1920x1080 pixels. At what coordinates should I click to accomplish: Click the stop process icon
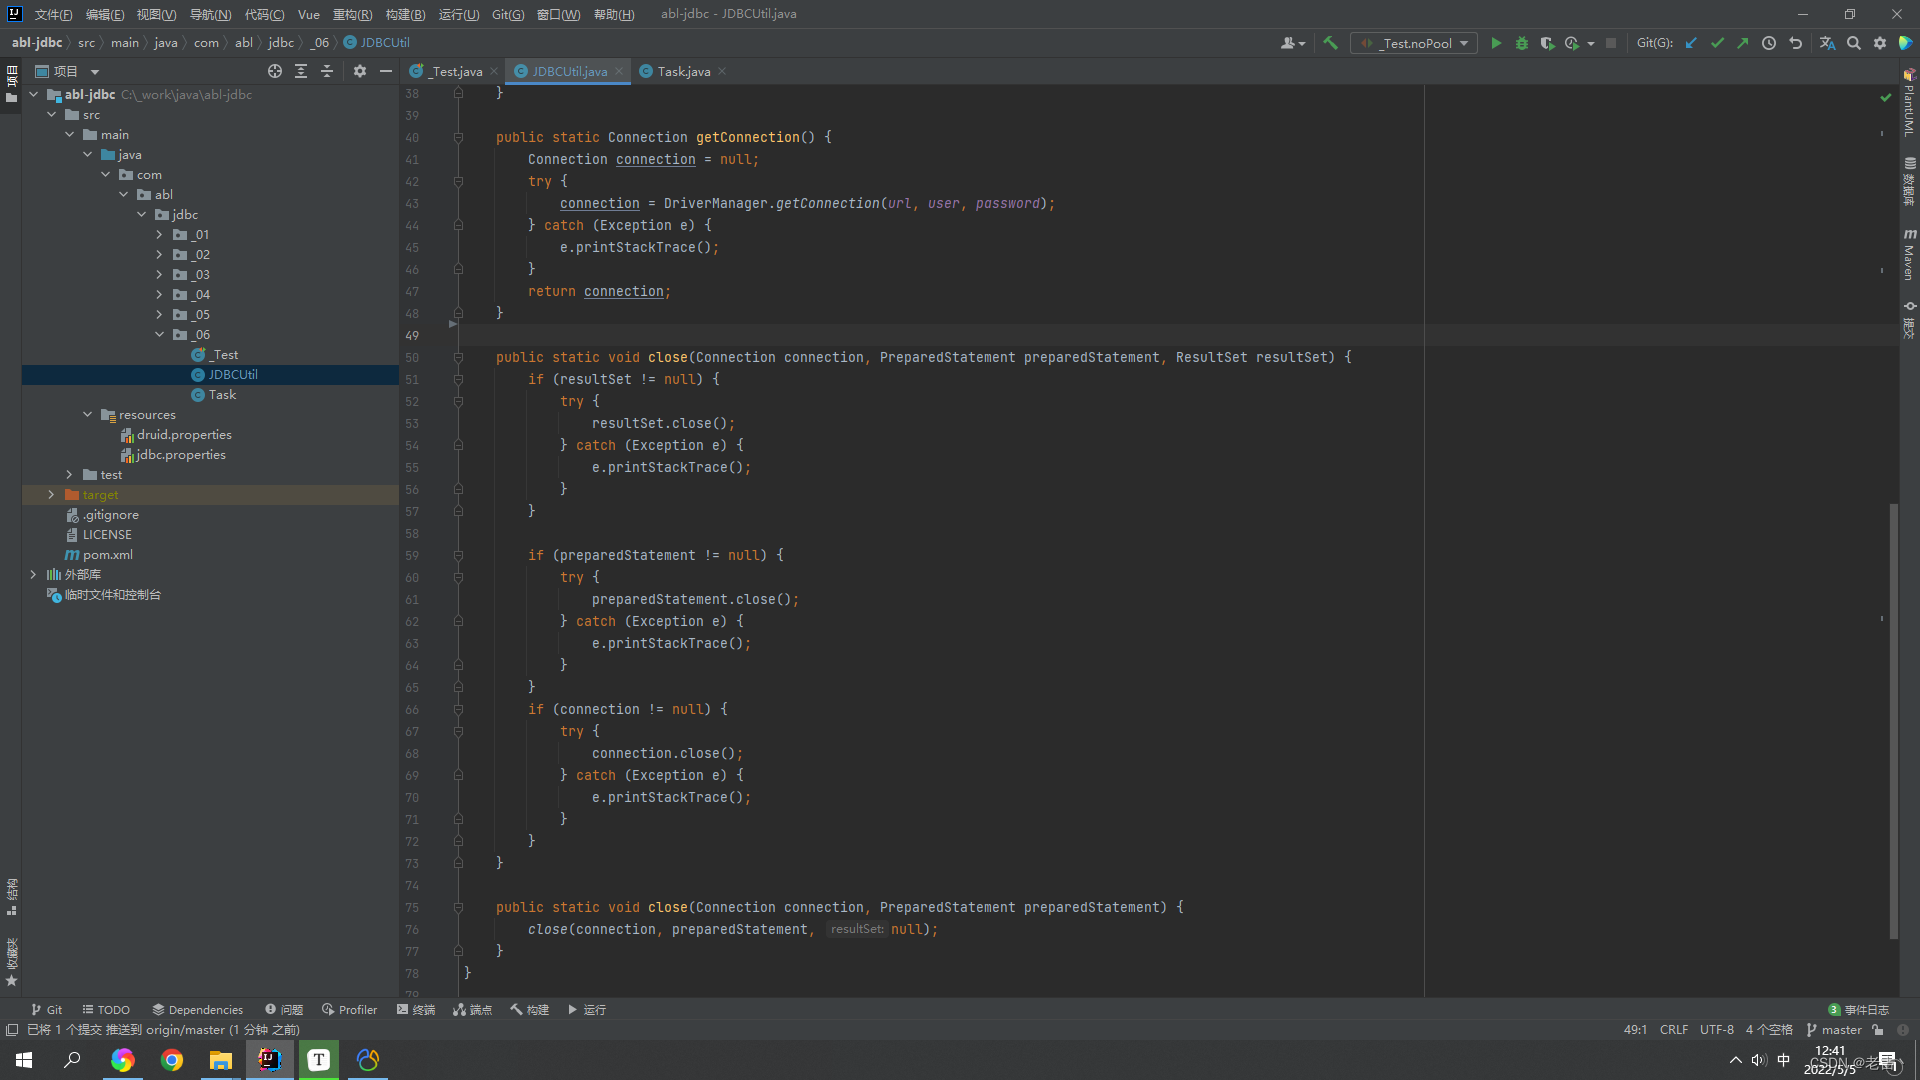[1611, 43]
